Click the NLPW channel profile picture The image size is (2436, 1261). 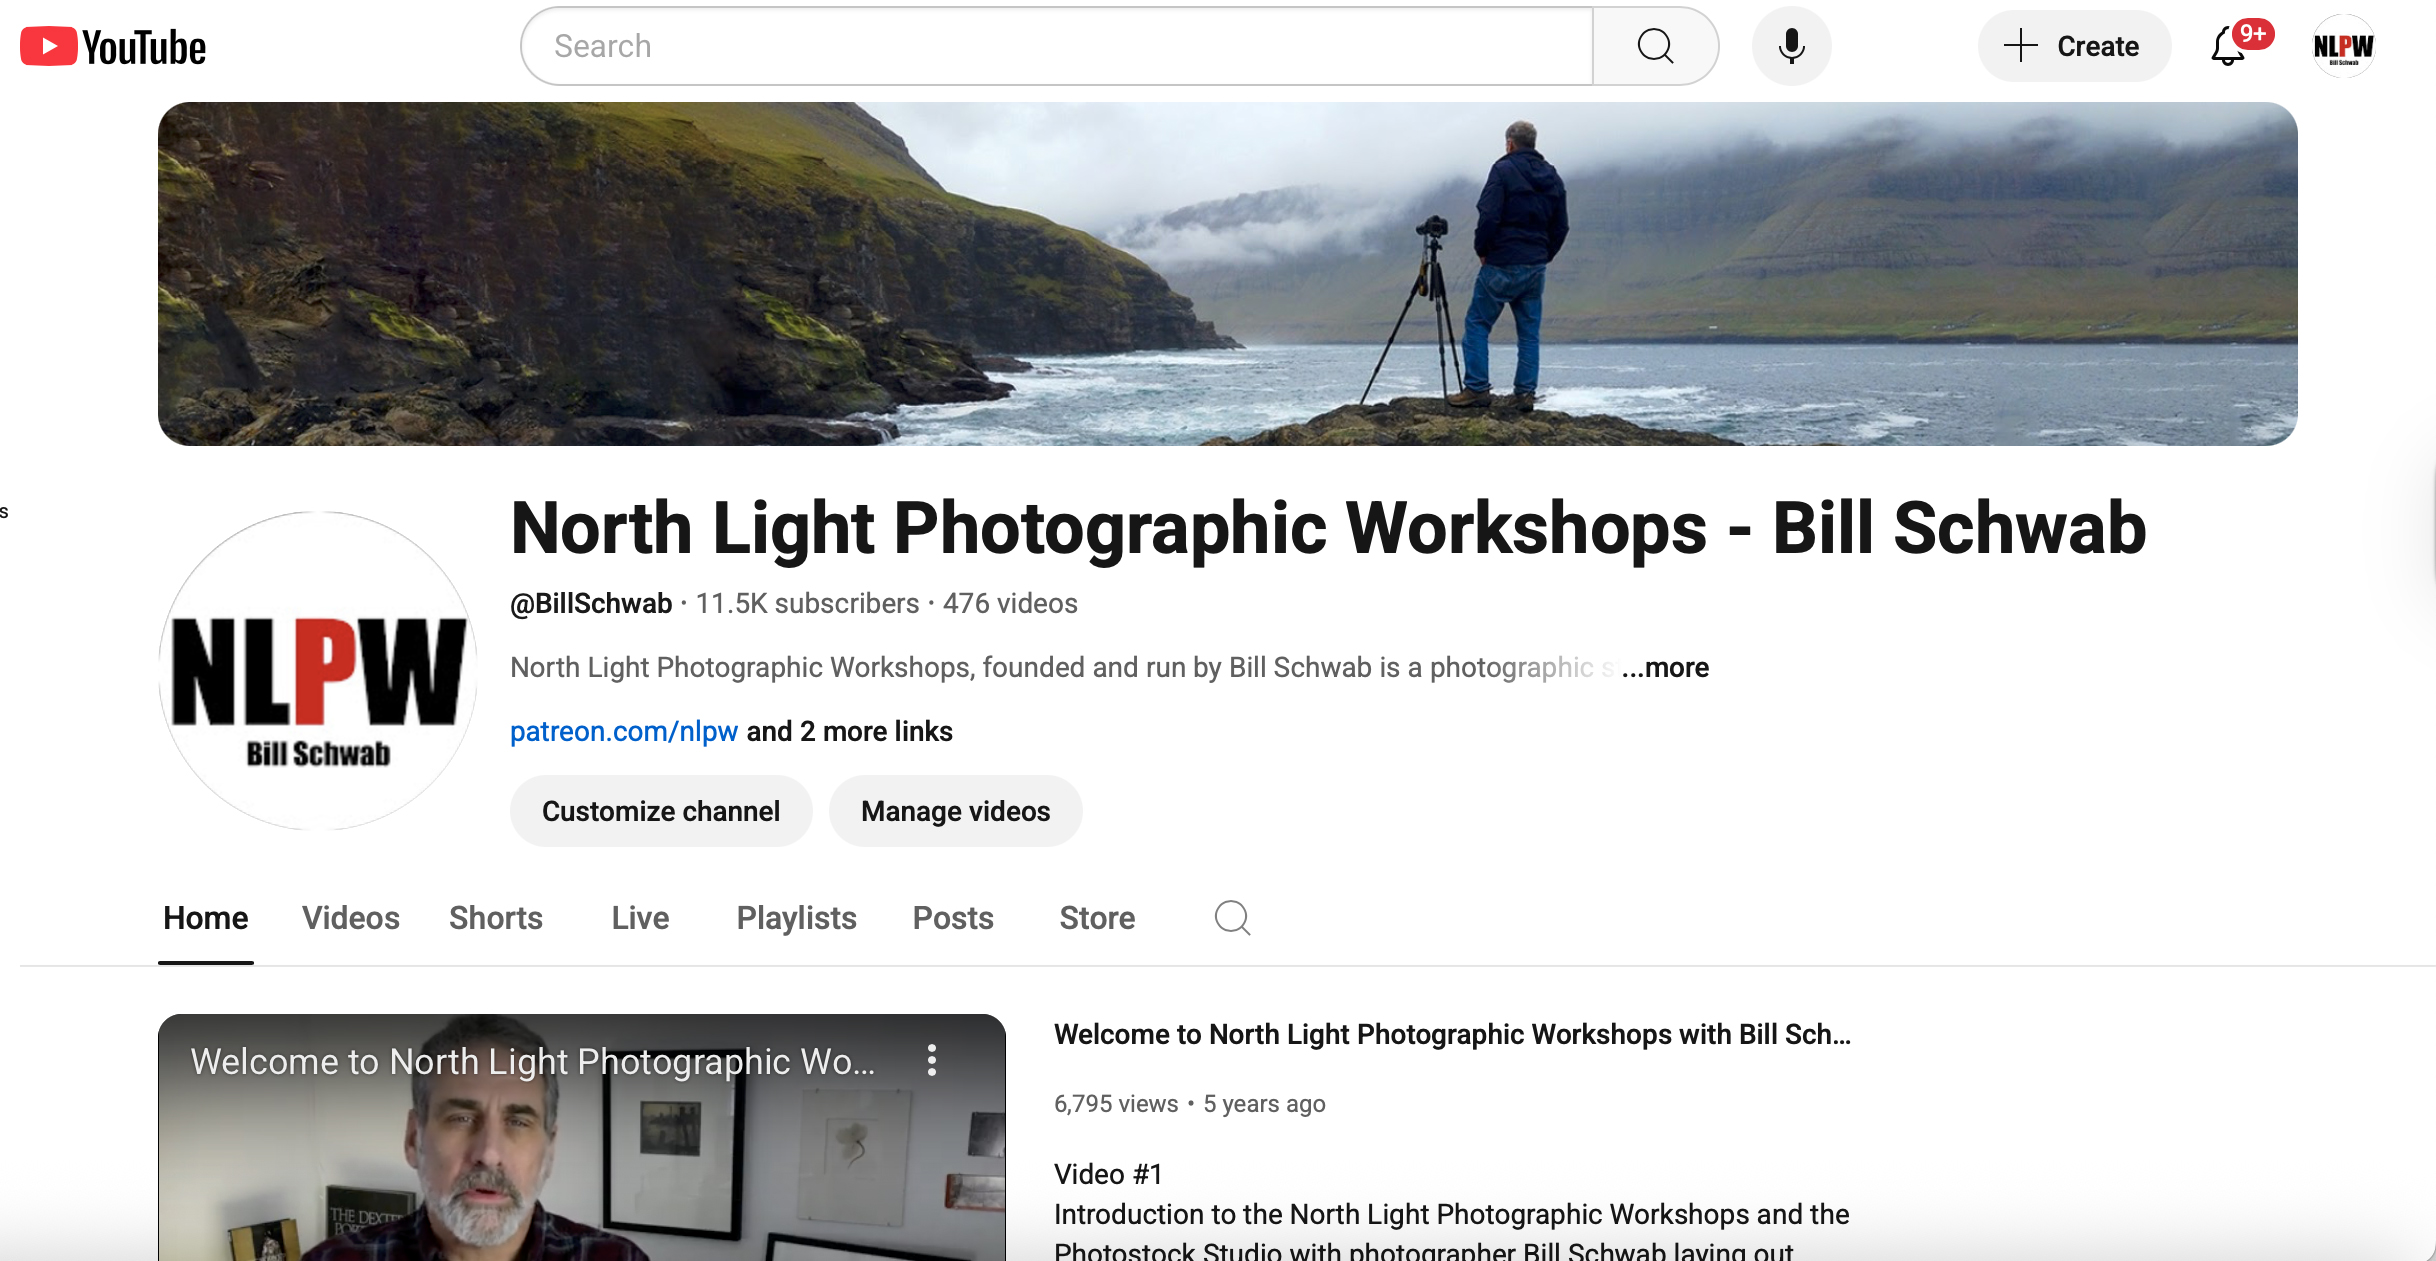coord(318,670)
